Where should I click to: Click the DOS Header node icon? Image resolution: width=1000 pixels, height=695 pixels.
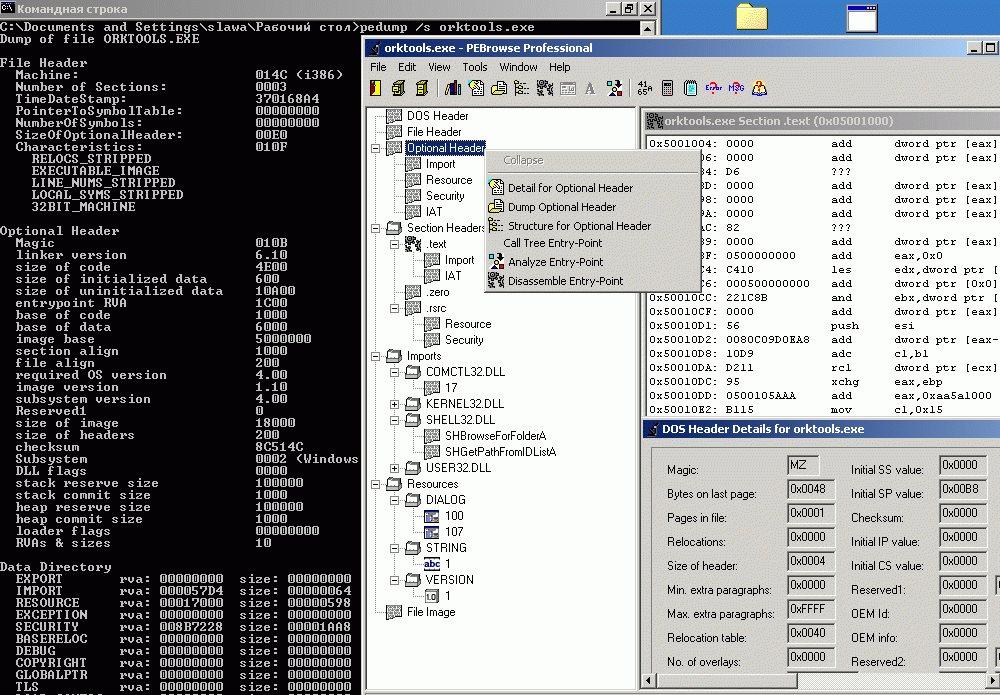395,115
